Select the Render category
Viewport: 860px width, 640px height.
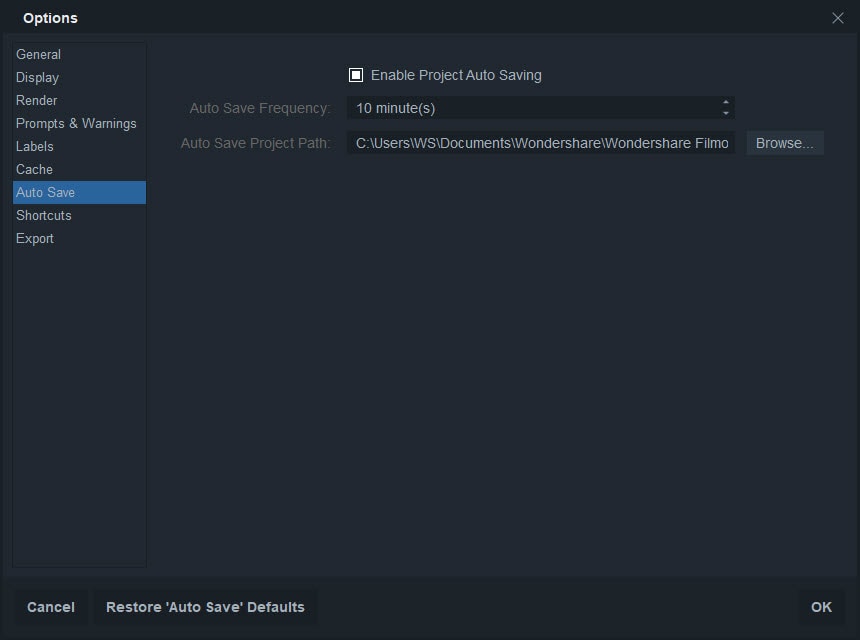pos(37,100)
